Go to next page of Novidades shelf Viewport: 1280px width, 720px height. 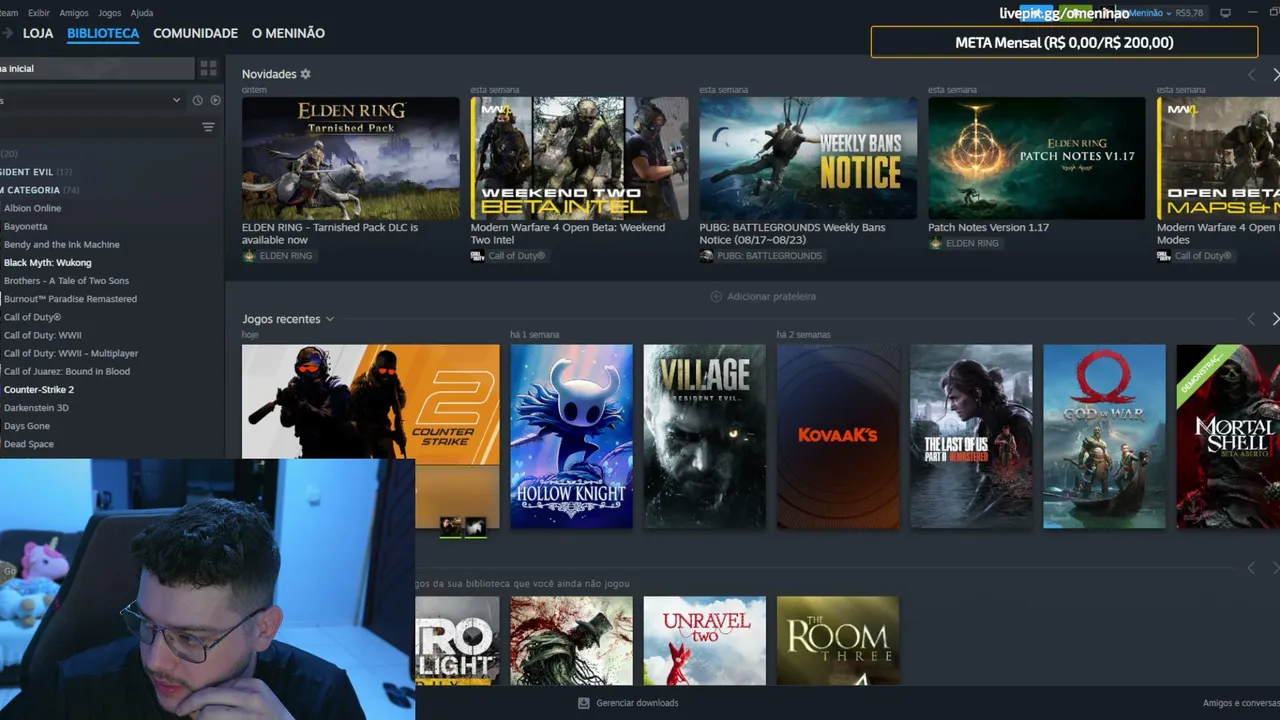click(1275, 75)
